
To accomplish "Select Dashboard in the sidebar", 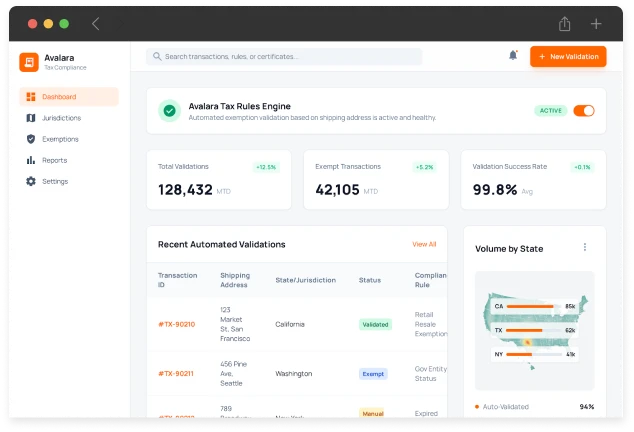I will pos(68,97).
